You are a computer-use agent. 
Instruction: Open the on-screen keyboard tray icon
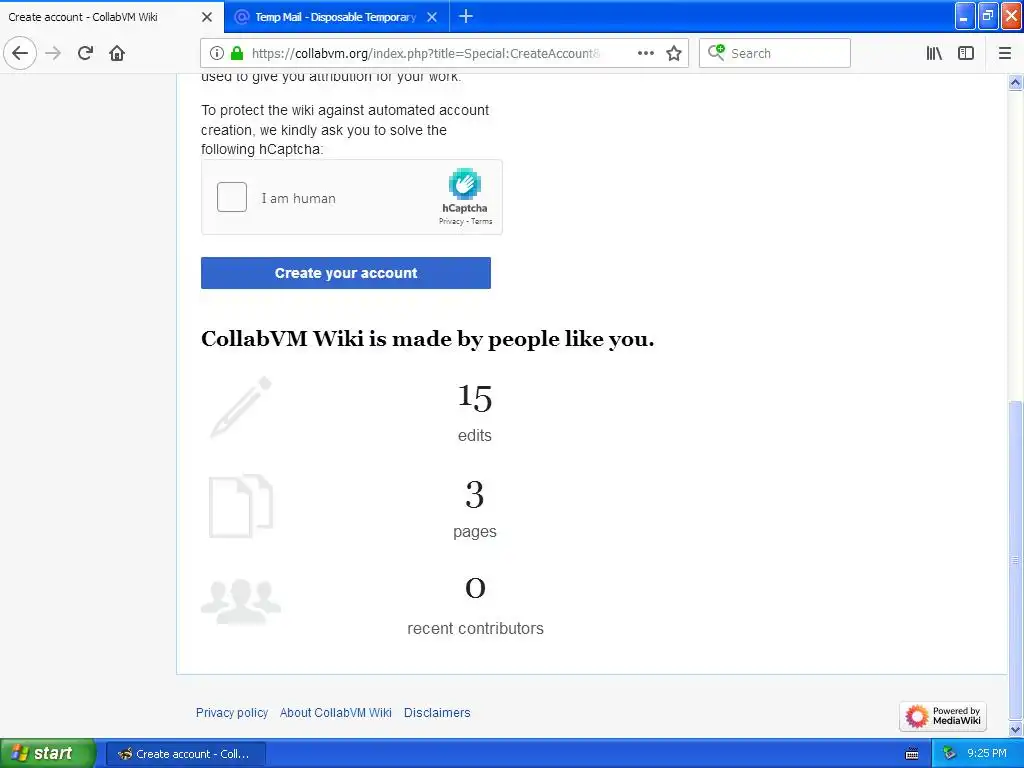[912, 754]
